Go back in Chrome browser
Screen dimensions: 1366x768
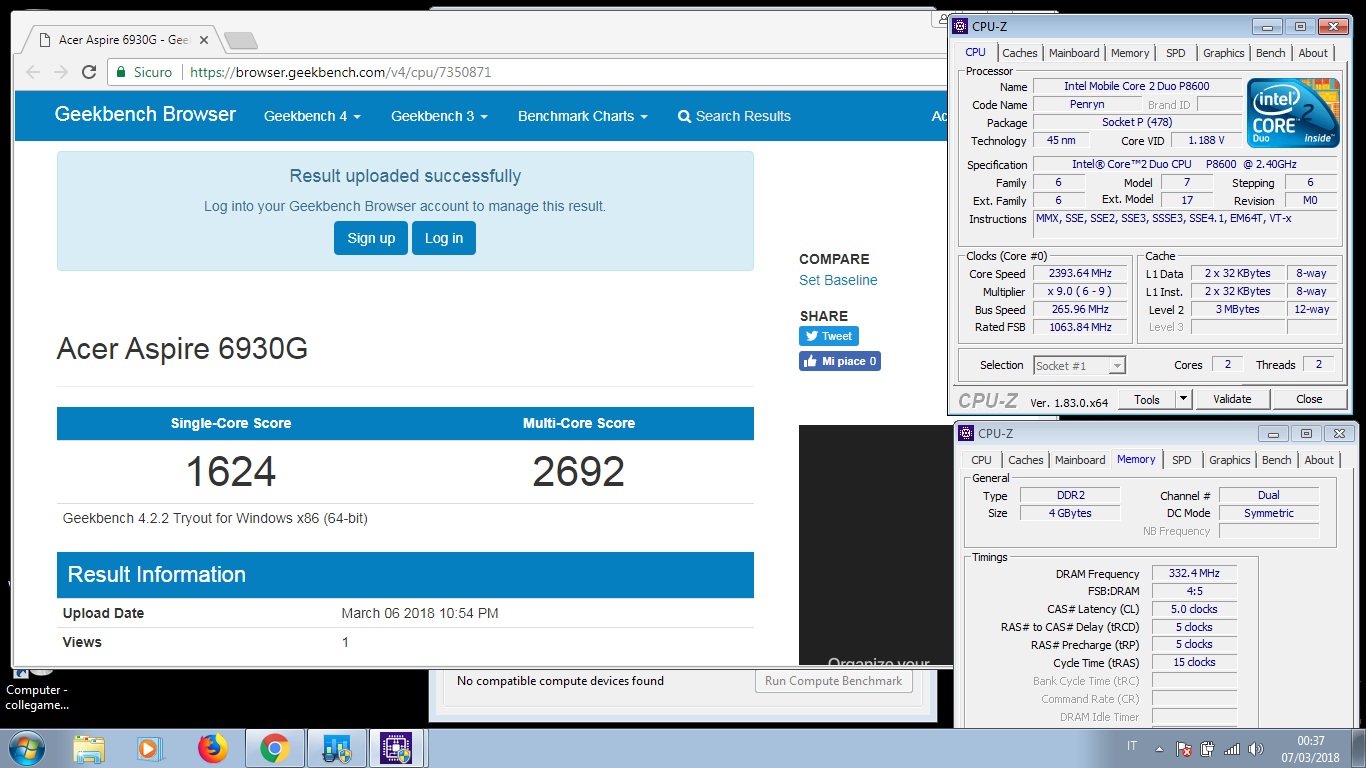point(33,72)
